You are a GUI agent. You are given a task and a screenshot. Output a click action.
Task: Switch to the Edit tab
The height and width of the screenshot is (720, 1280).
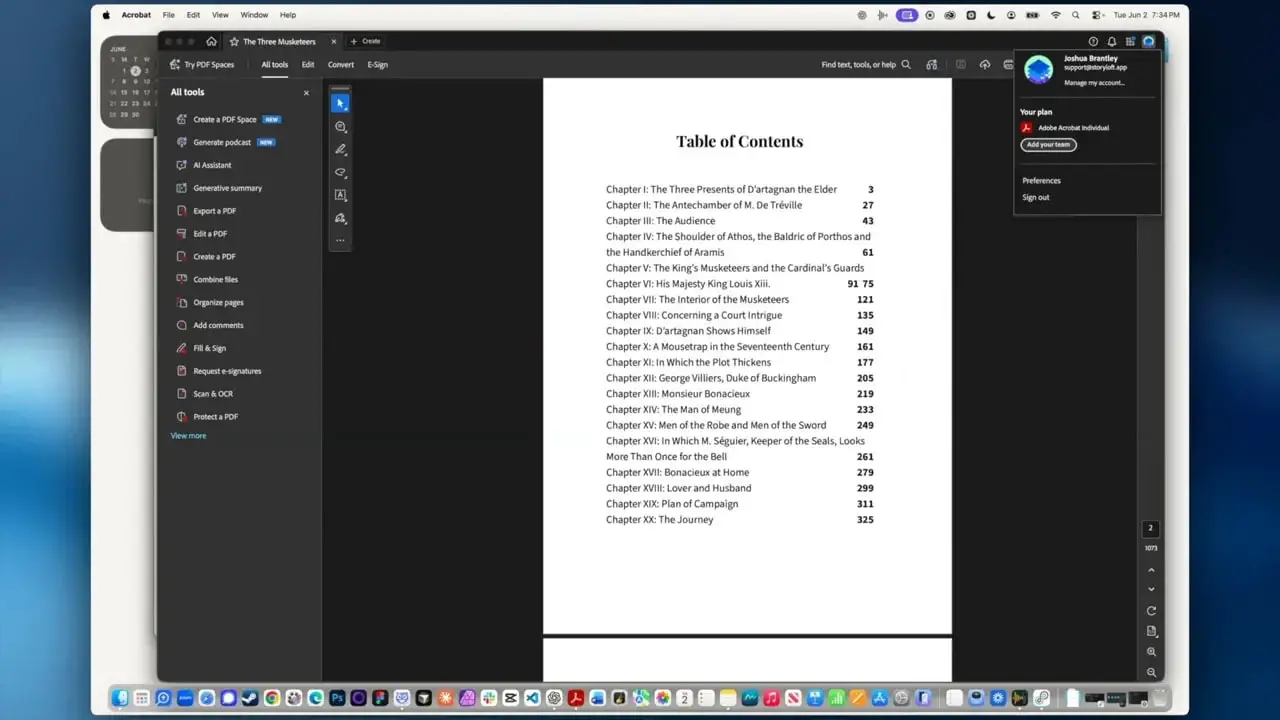coord(308,64)
